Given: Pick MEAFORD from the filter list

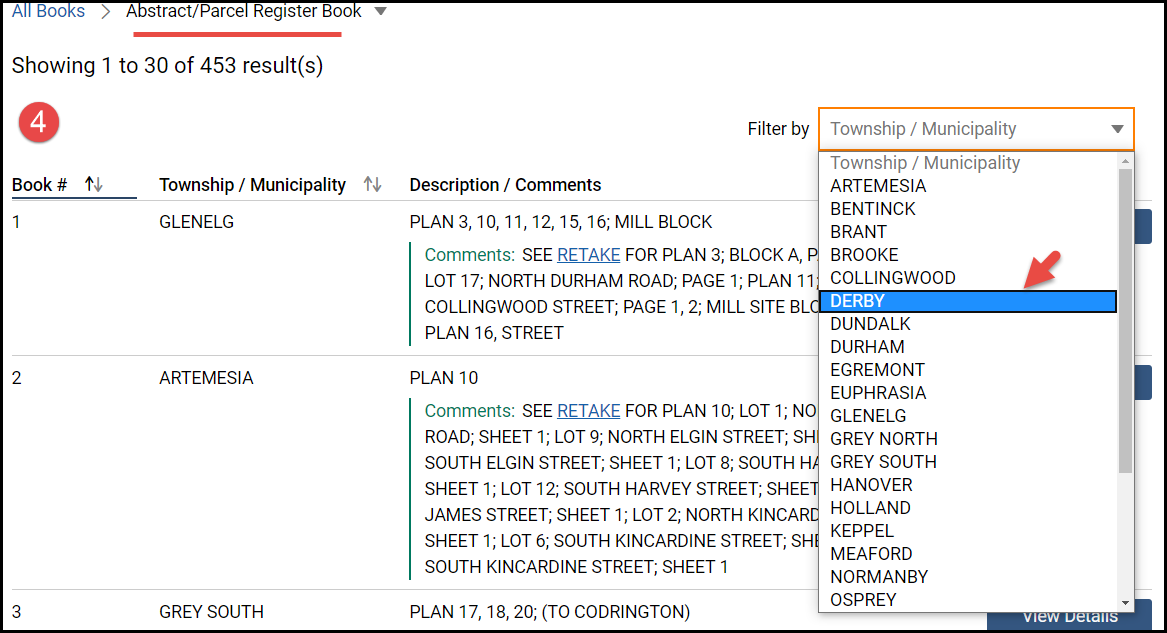Looking at the screenshot, I should coord(871,554).
